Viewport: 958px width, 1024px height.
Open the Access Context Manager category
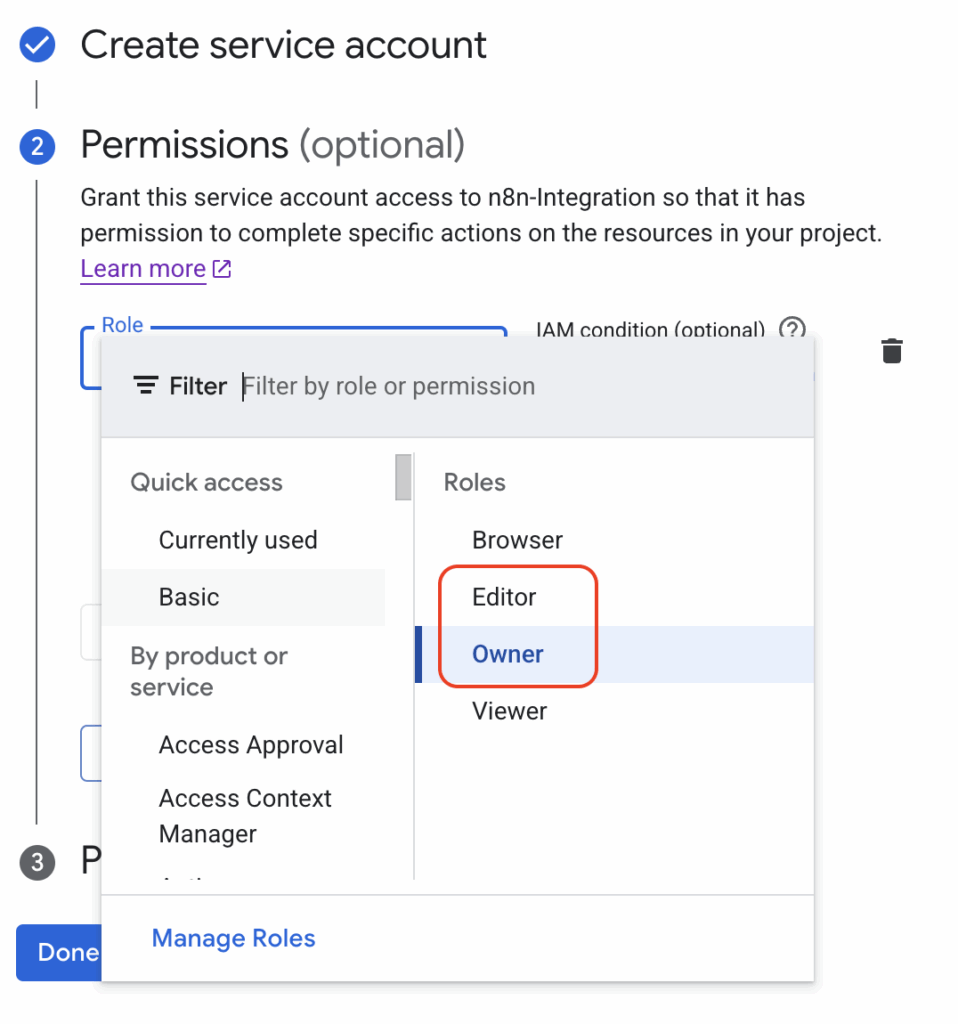click(x=245, y=816)
